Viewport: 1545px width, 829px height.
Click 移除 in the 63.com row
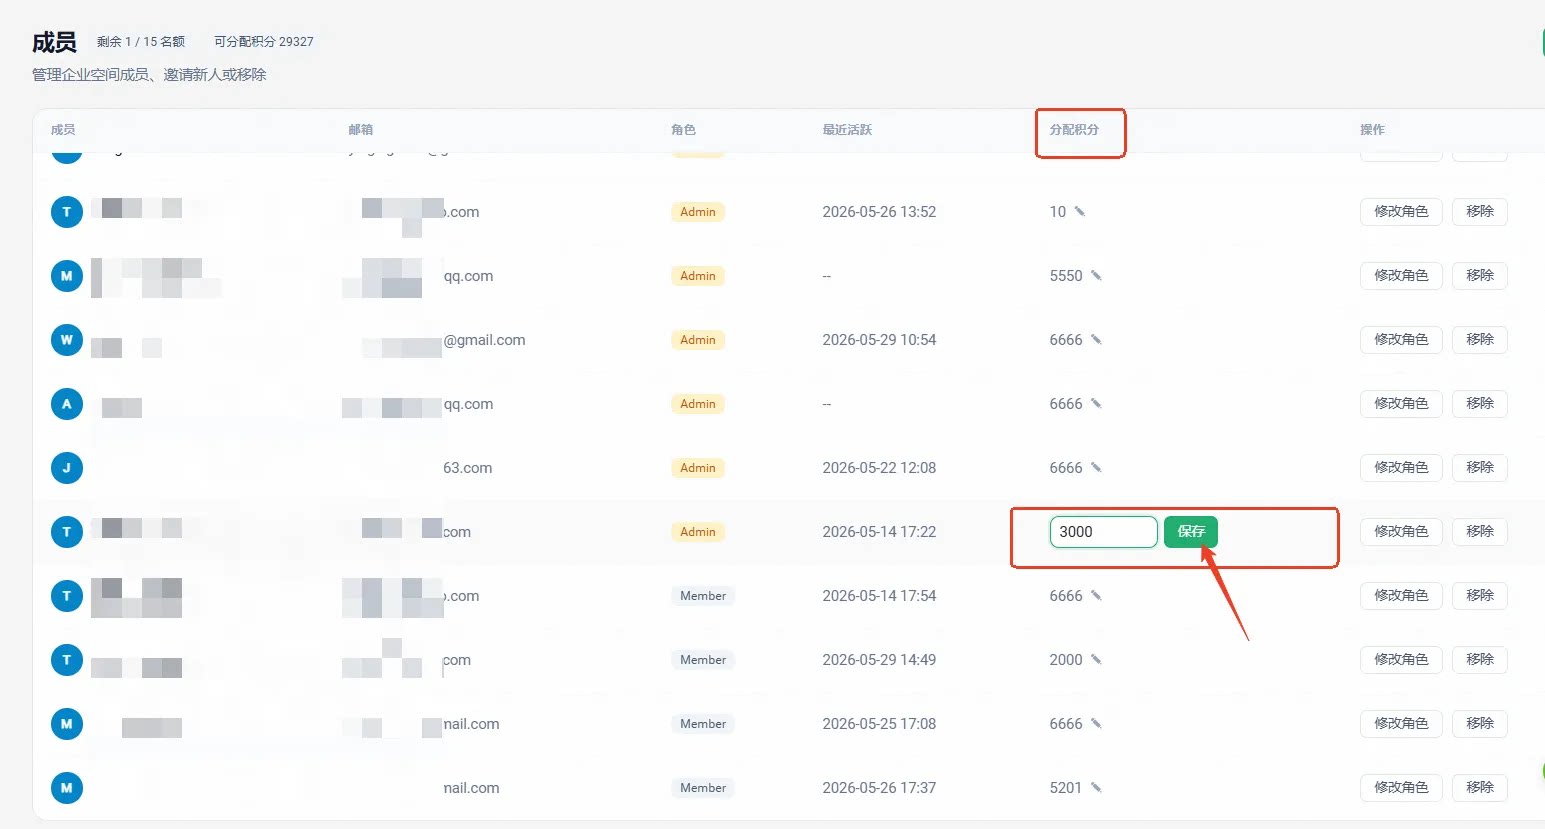tap(1480, 468)
